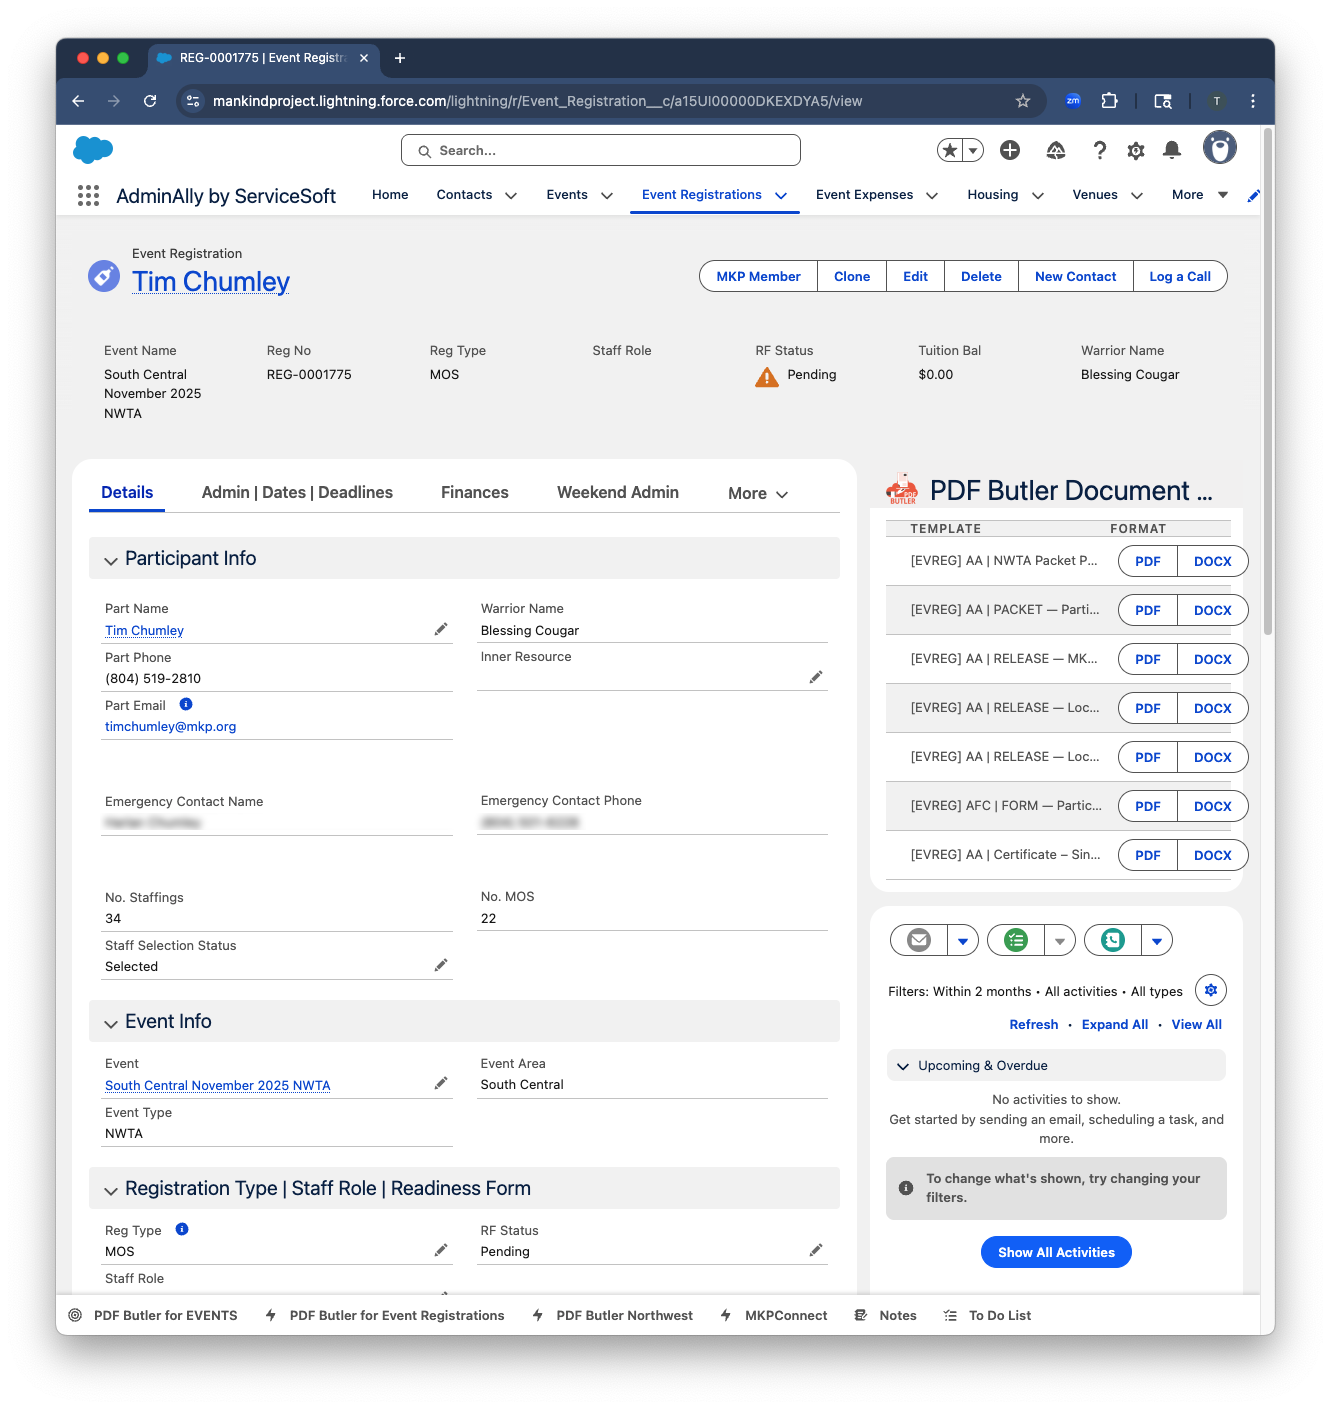Image resolution: width=1331 pixels, height=1409 pixels.
Task: Generate PDF for NWTA Packet template
Action: pyautogui.click(x=1148, y=561)
